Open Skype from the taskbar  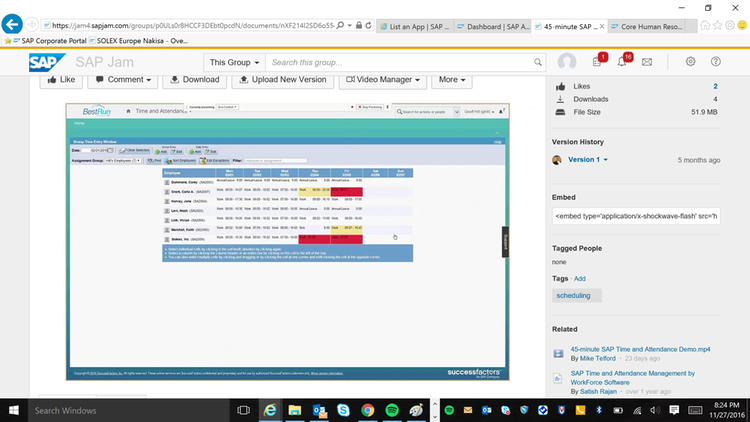coord(343,411)
